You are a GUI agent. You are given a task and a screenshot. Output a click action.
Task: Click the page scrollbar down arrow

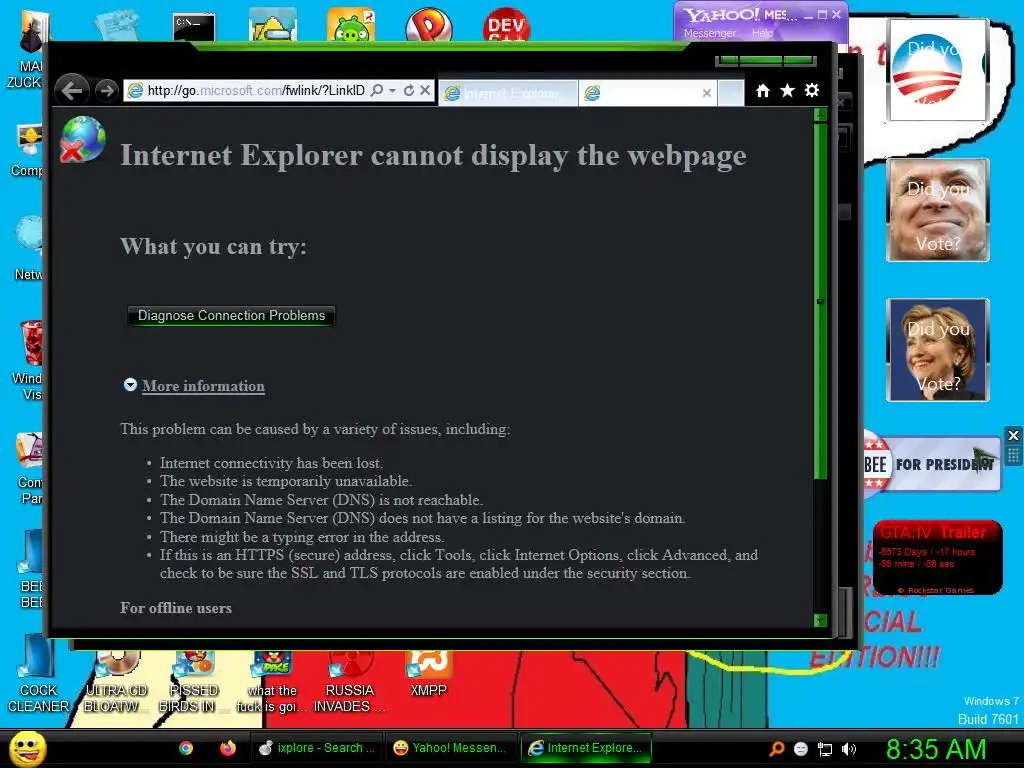[x=821, y=620]
